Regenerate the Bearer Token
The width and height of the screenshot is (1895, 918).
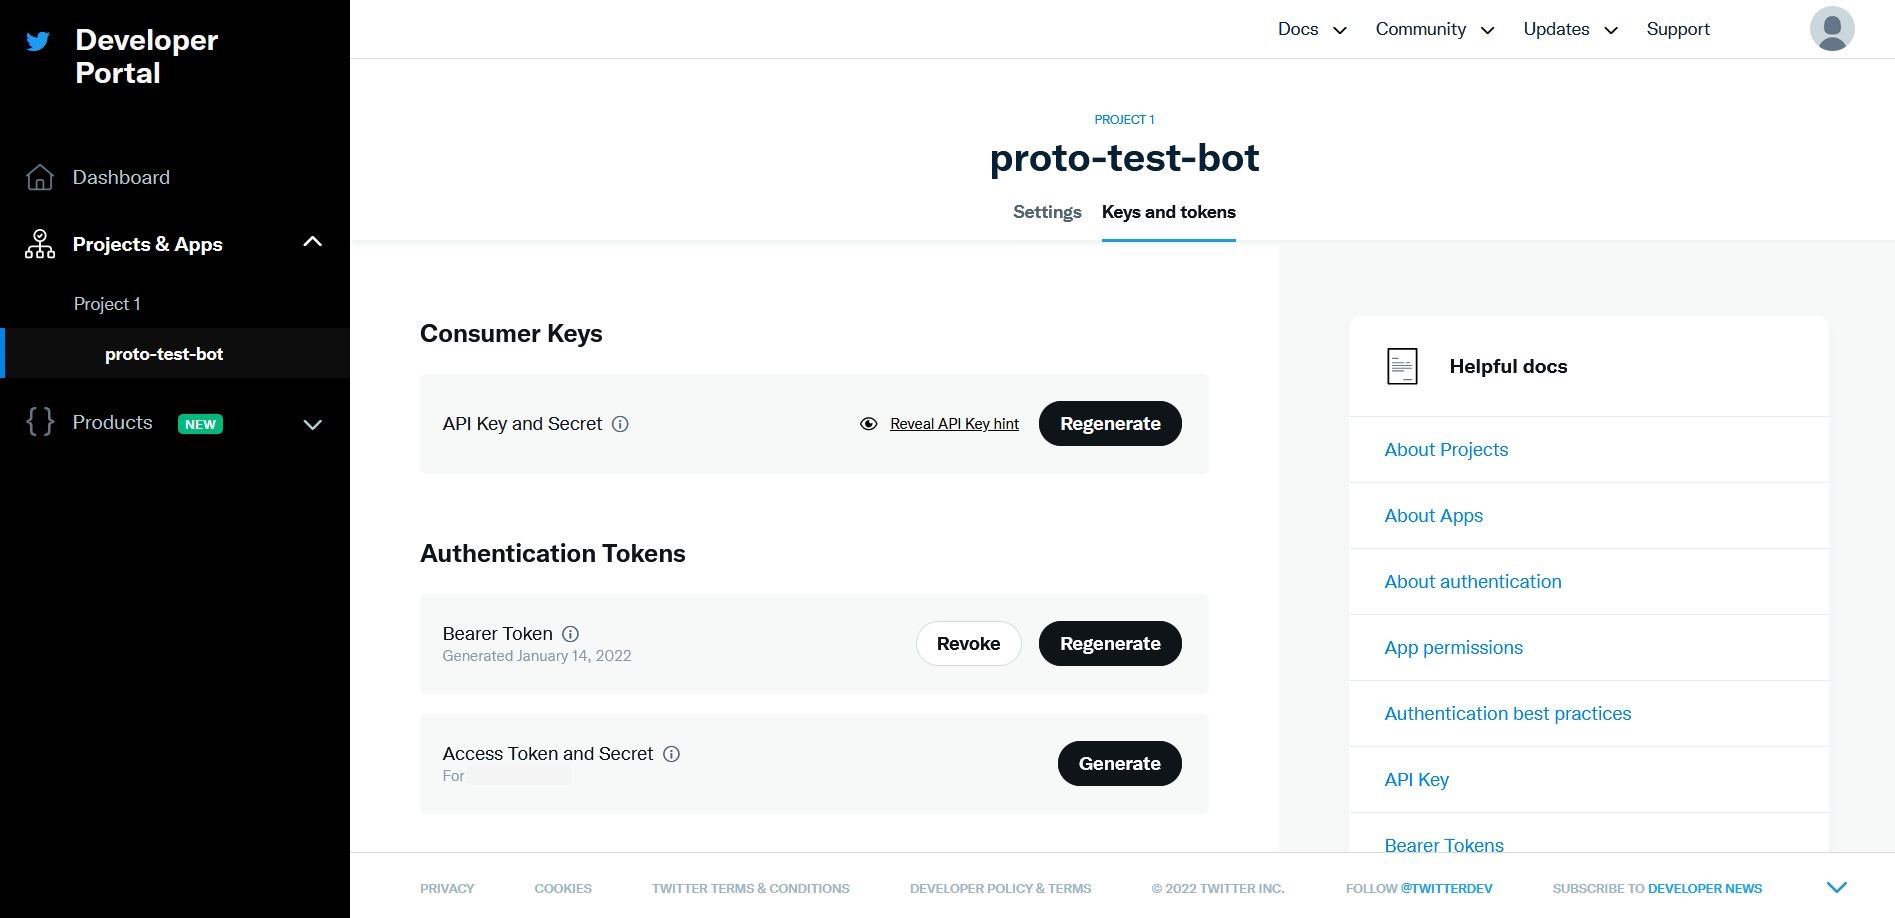click(x=1110, y=644)
